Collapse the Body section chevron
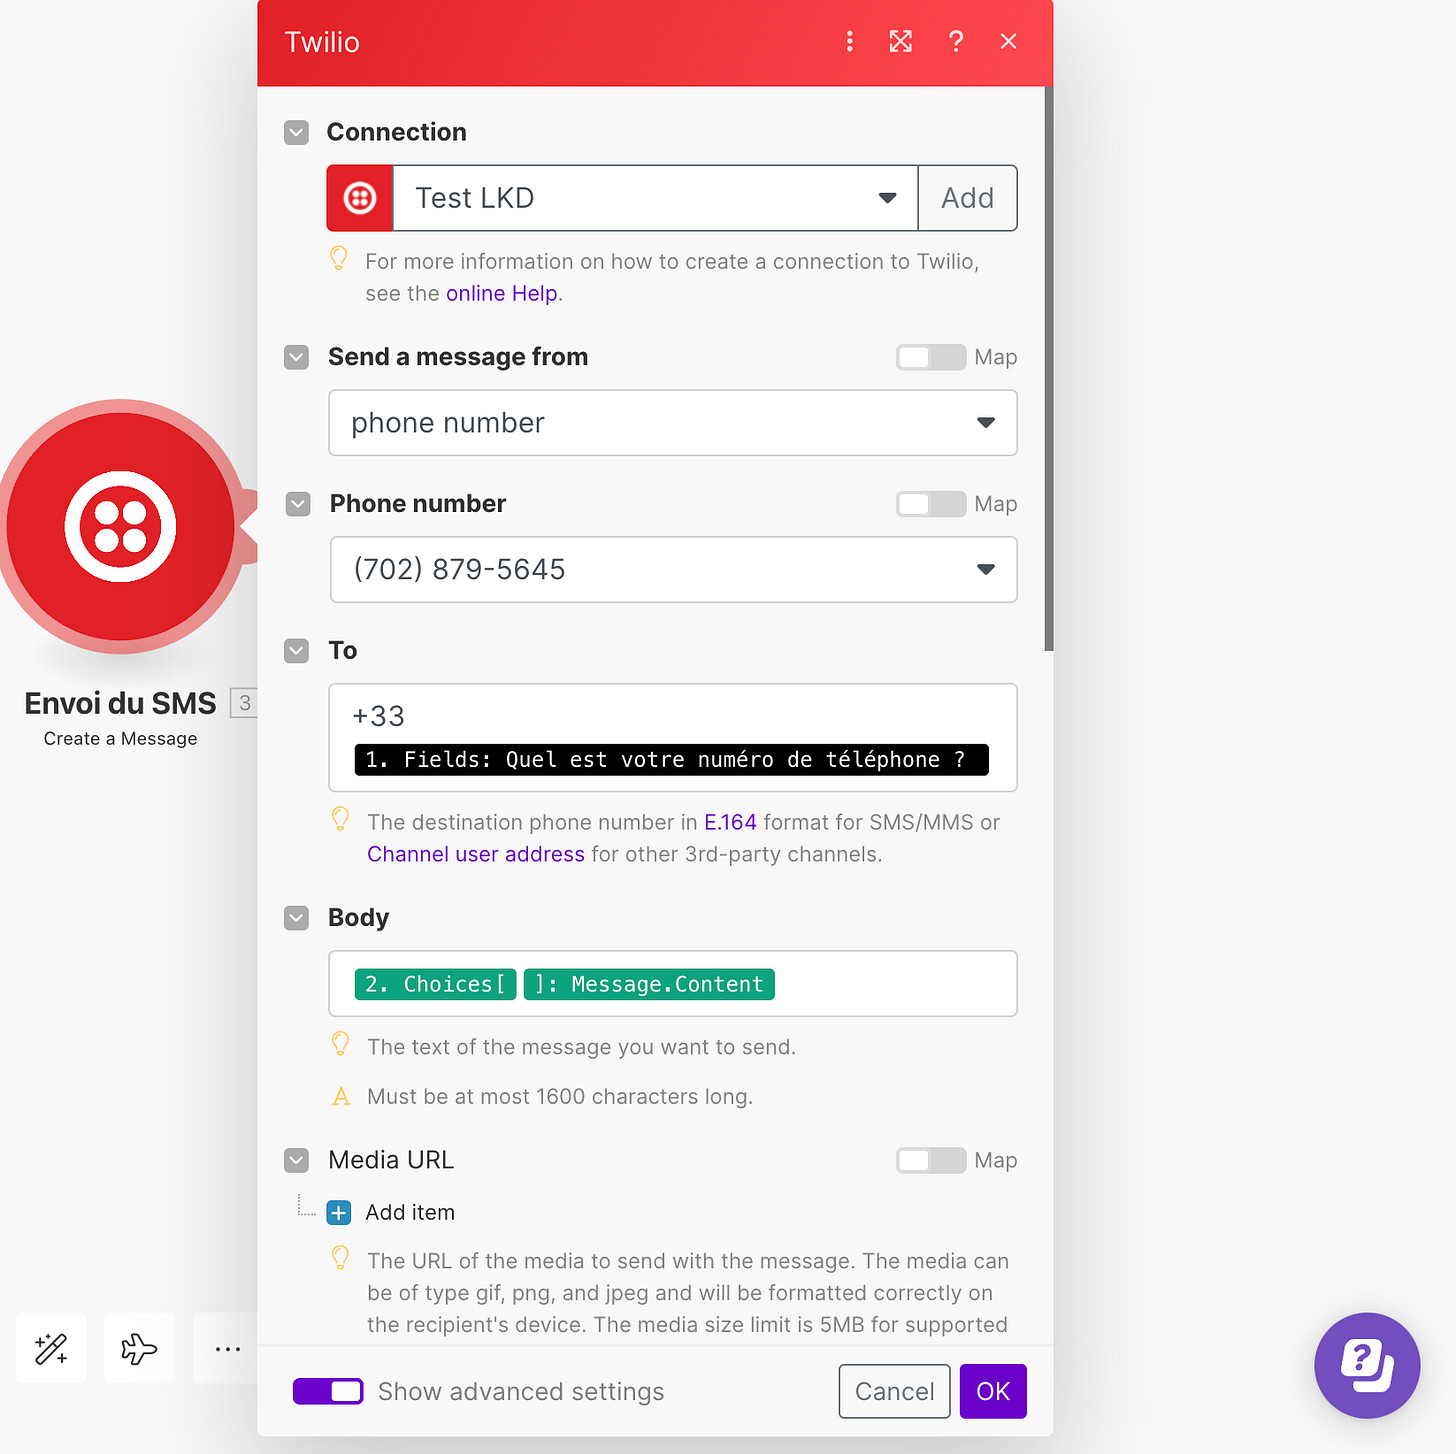This screenshot has height=1454, width=1456. click(296, 918)
